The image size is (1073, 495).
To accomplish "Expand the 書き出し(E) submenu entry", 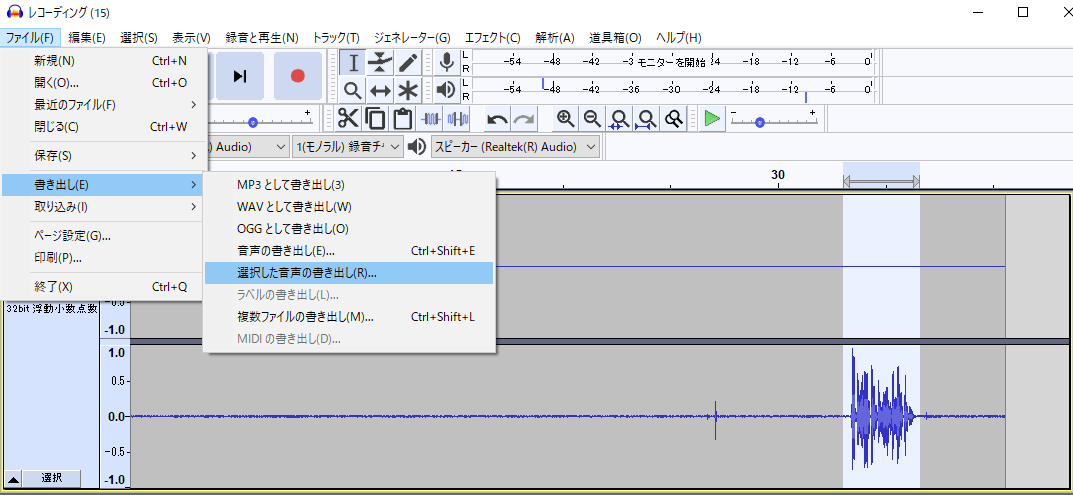I will (x=104, y=184).
